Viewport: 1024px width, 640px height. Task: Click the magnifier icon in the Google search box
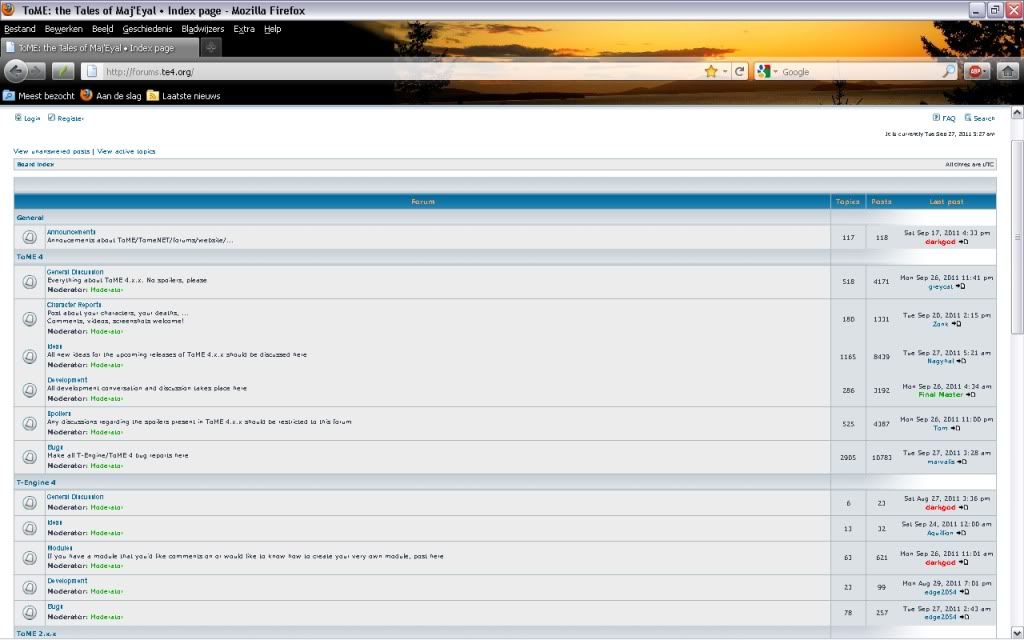click(x=948, y=71)
